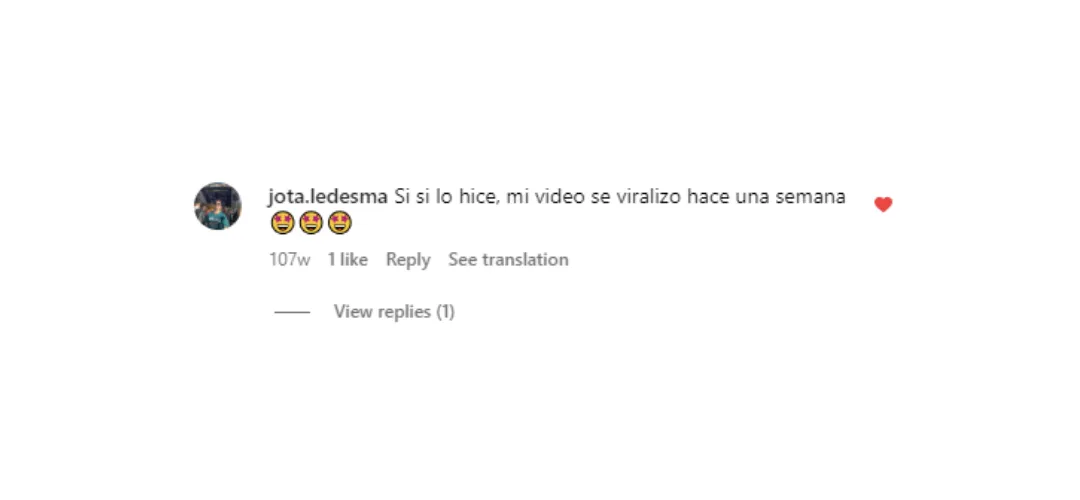Show the one hidden reply
Image resolution: width=1080 pixels, height=500 pixels.
(x=394, y=312)
